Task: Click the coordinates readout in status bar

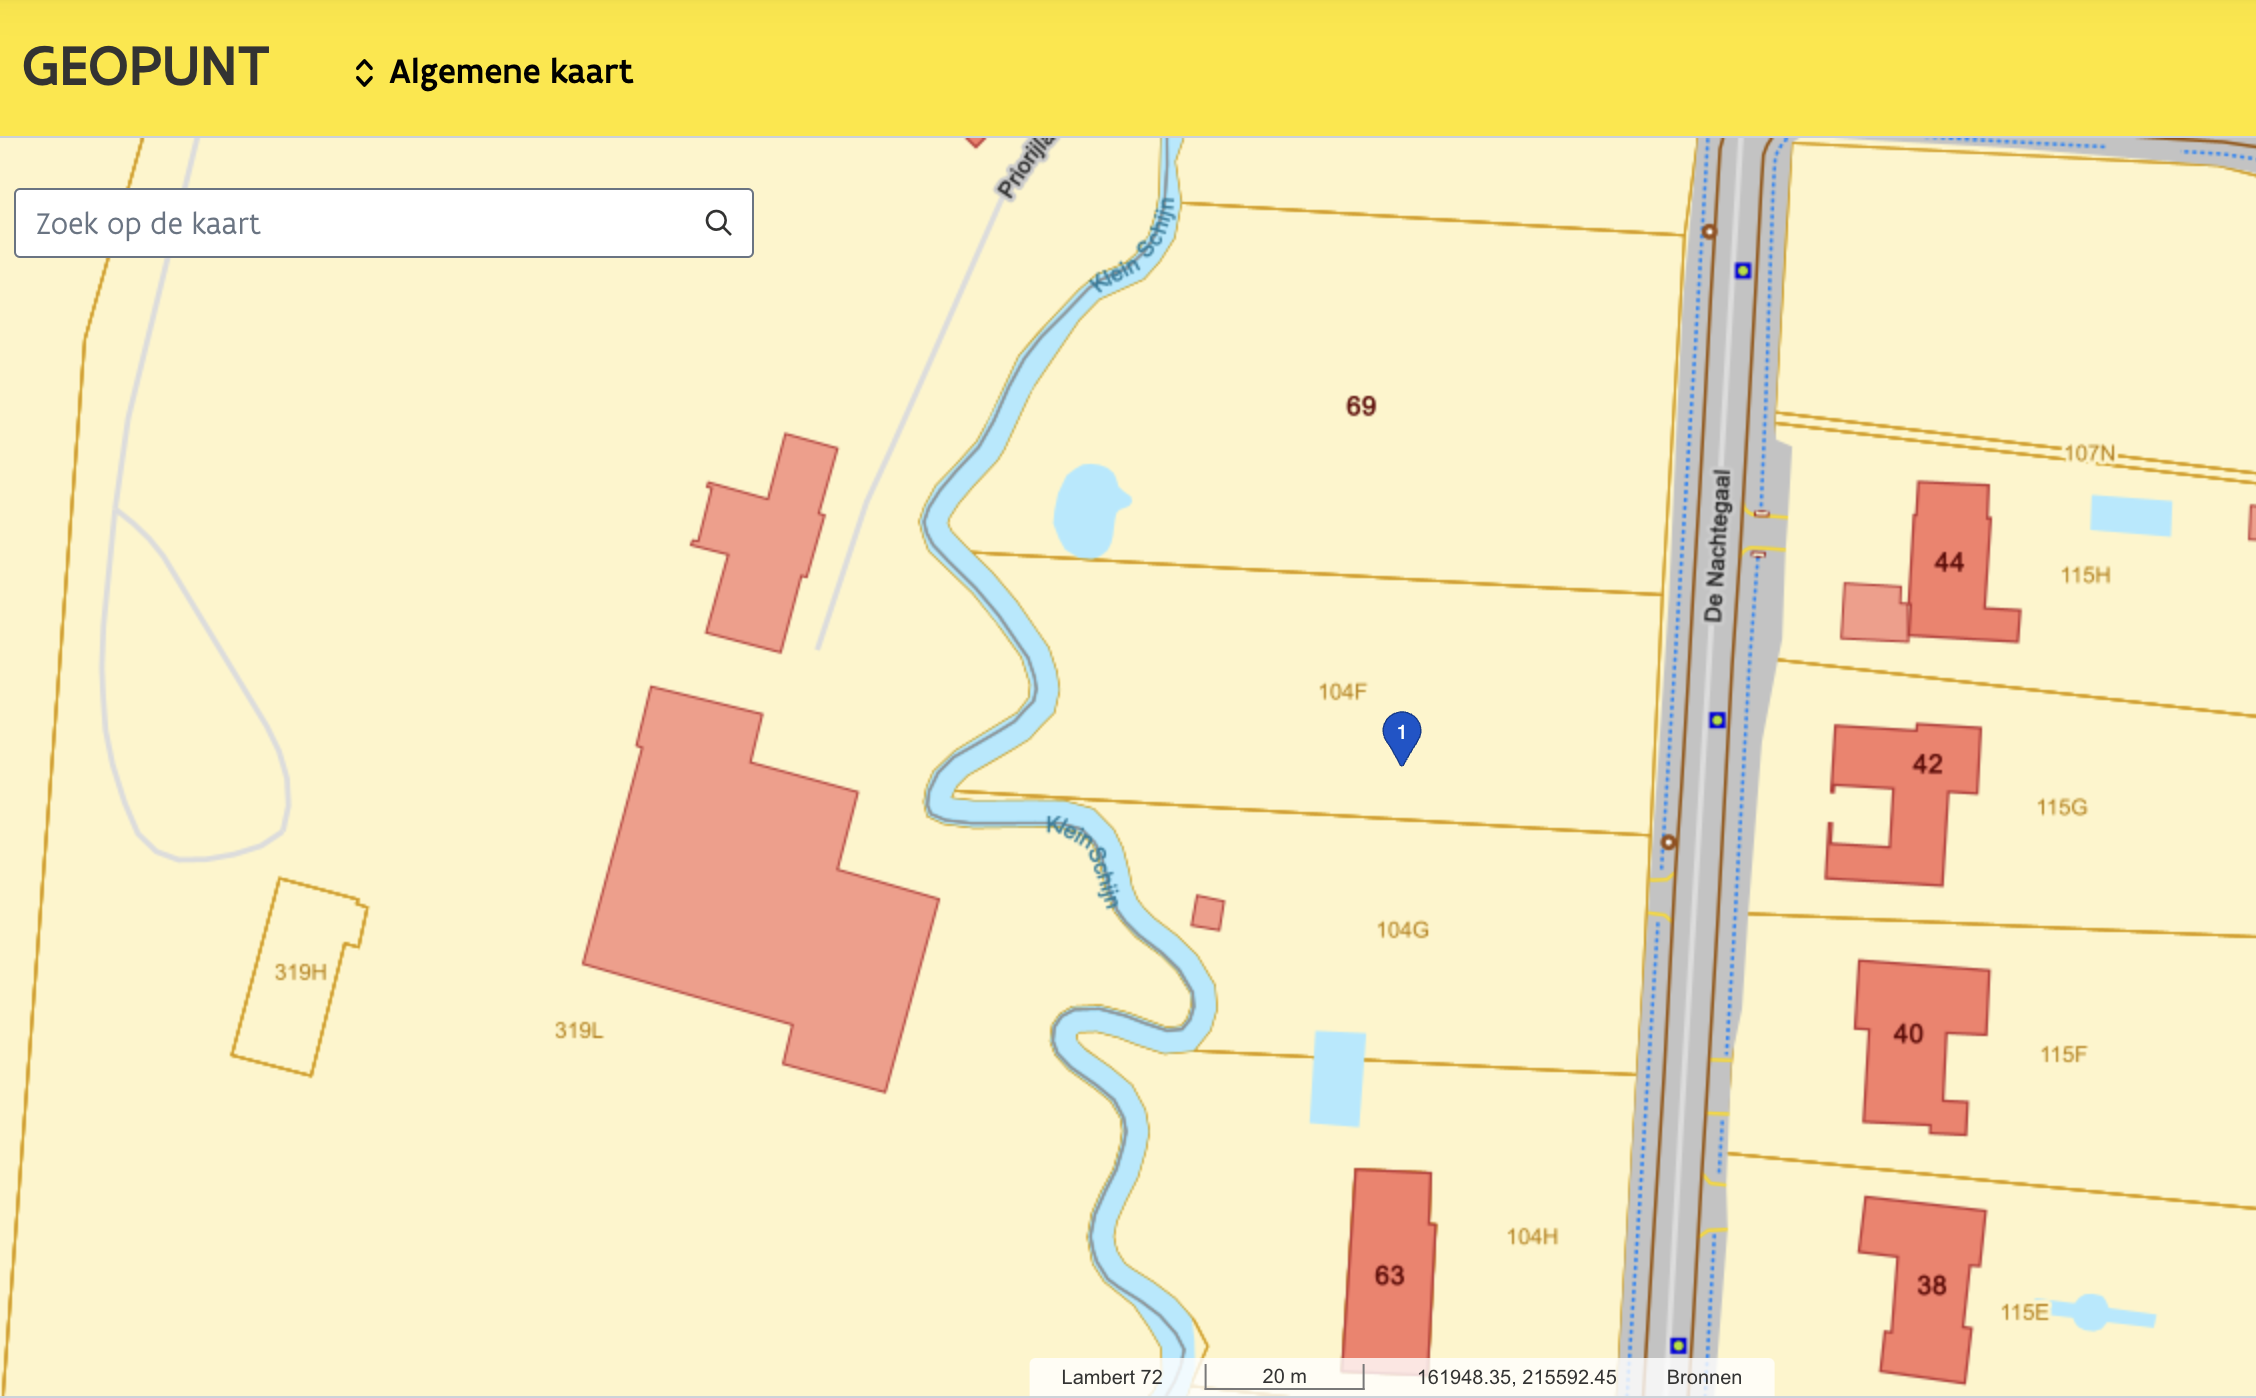Action: coord(1516,1377)
